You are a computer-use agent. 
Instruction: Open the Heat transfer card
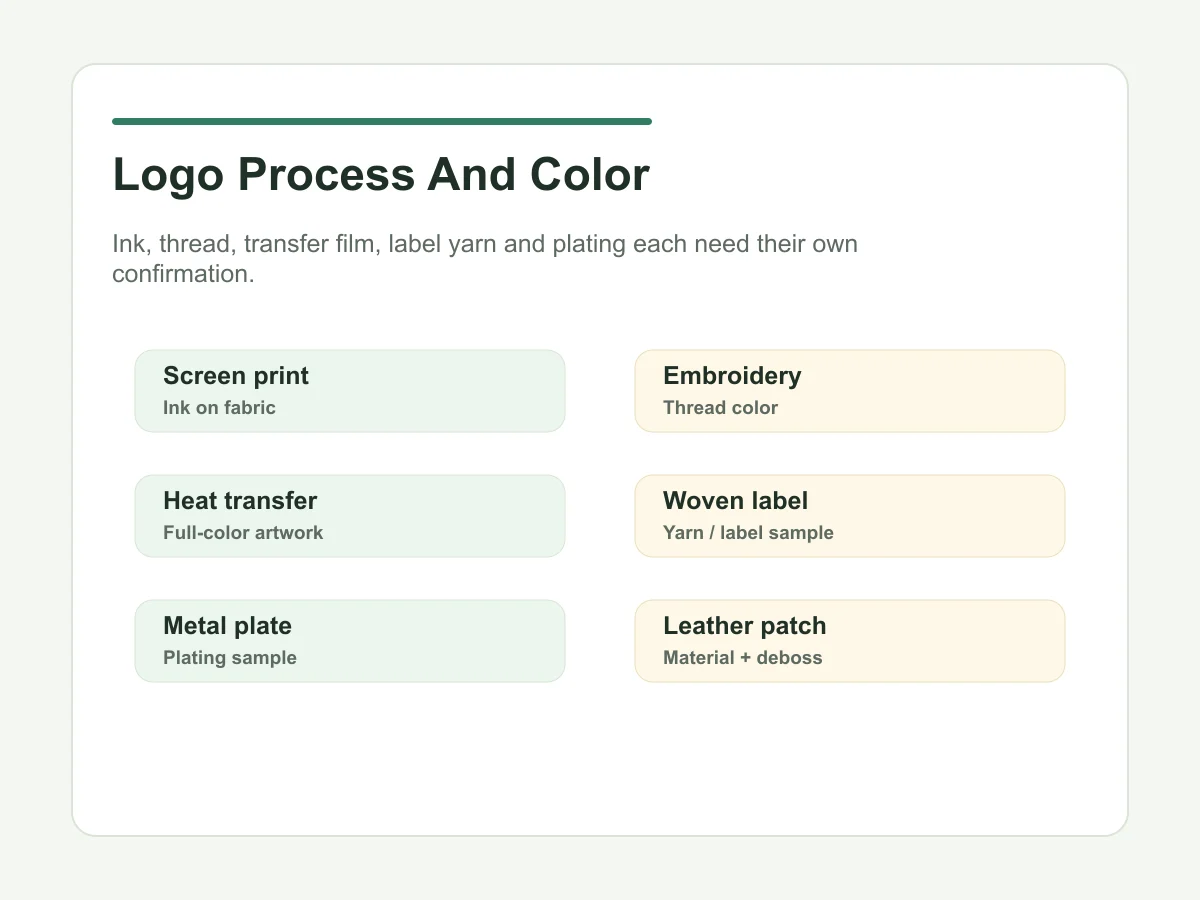point(350,516)
